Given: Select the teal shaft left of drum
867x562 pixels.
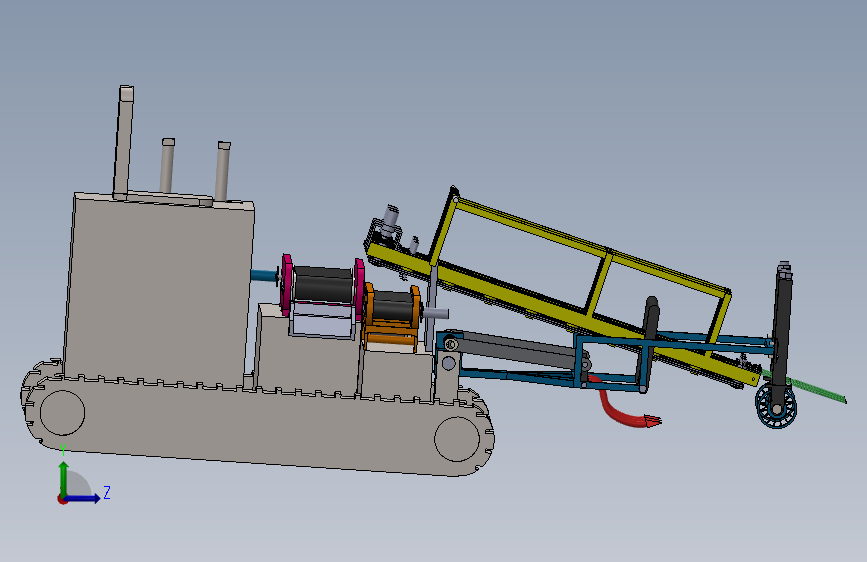Looking at the screenshot, I should click(x=264, y=275).
